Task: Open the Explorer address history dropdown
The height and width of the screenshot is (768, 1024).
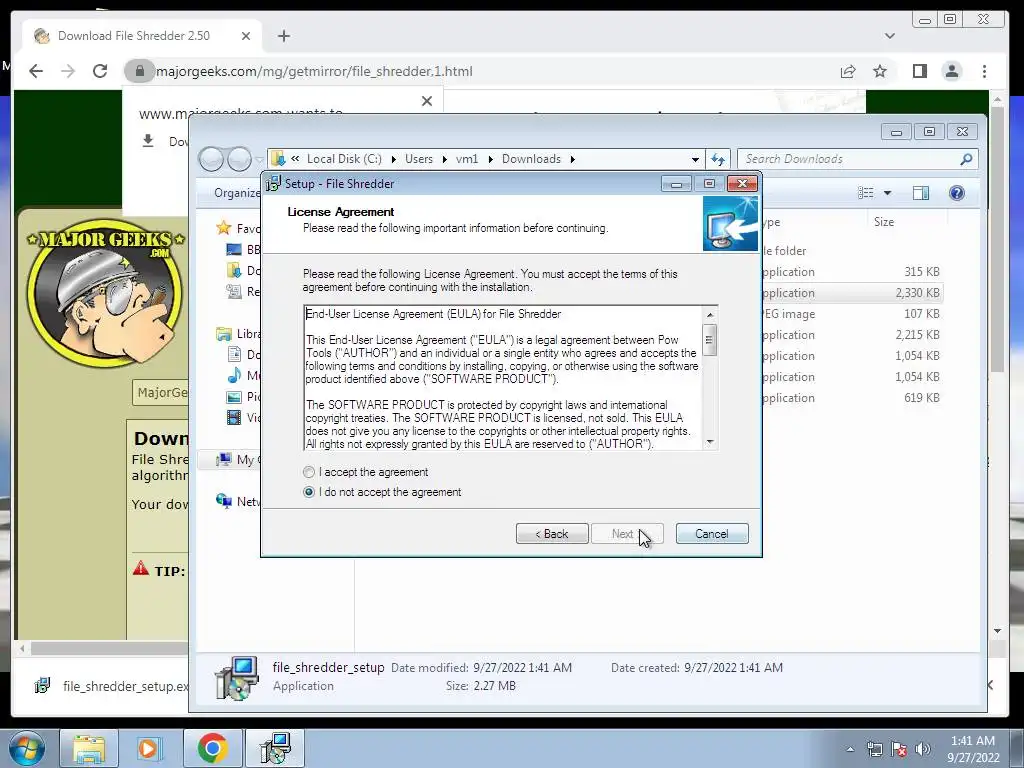Action: [695, 159]
